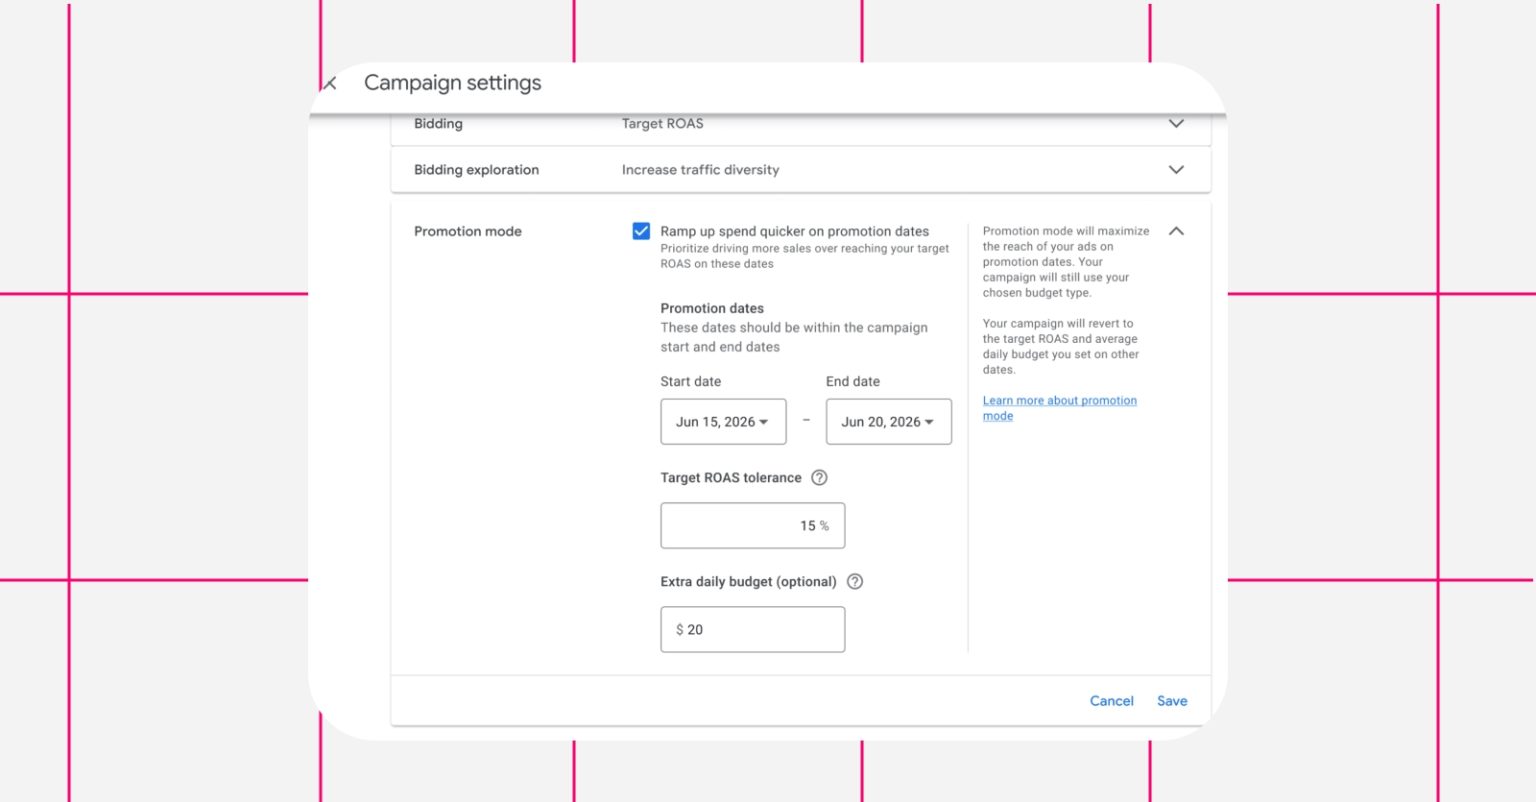Select the Target ROAS value text
This screenshot has height=802, width=1536.
662,124
